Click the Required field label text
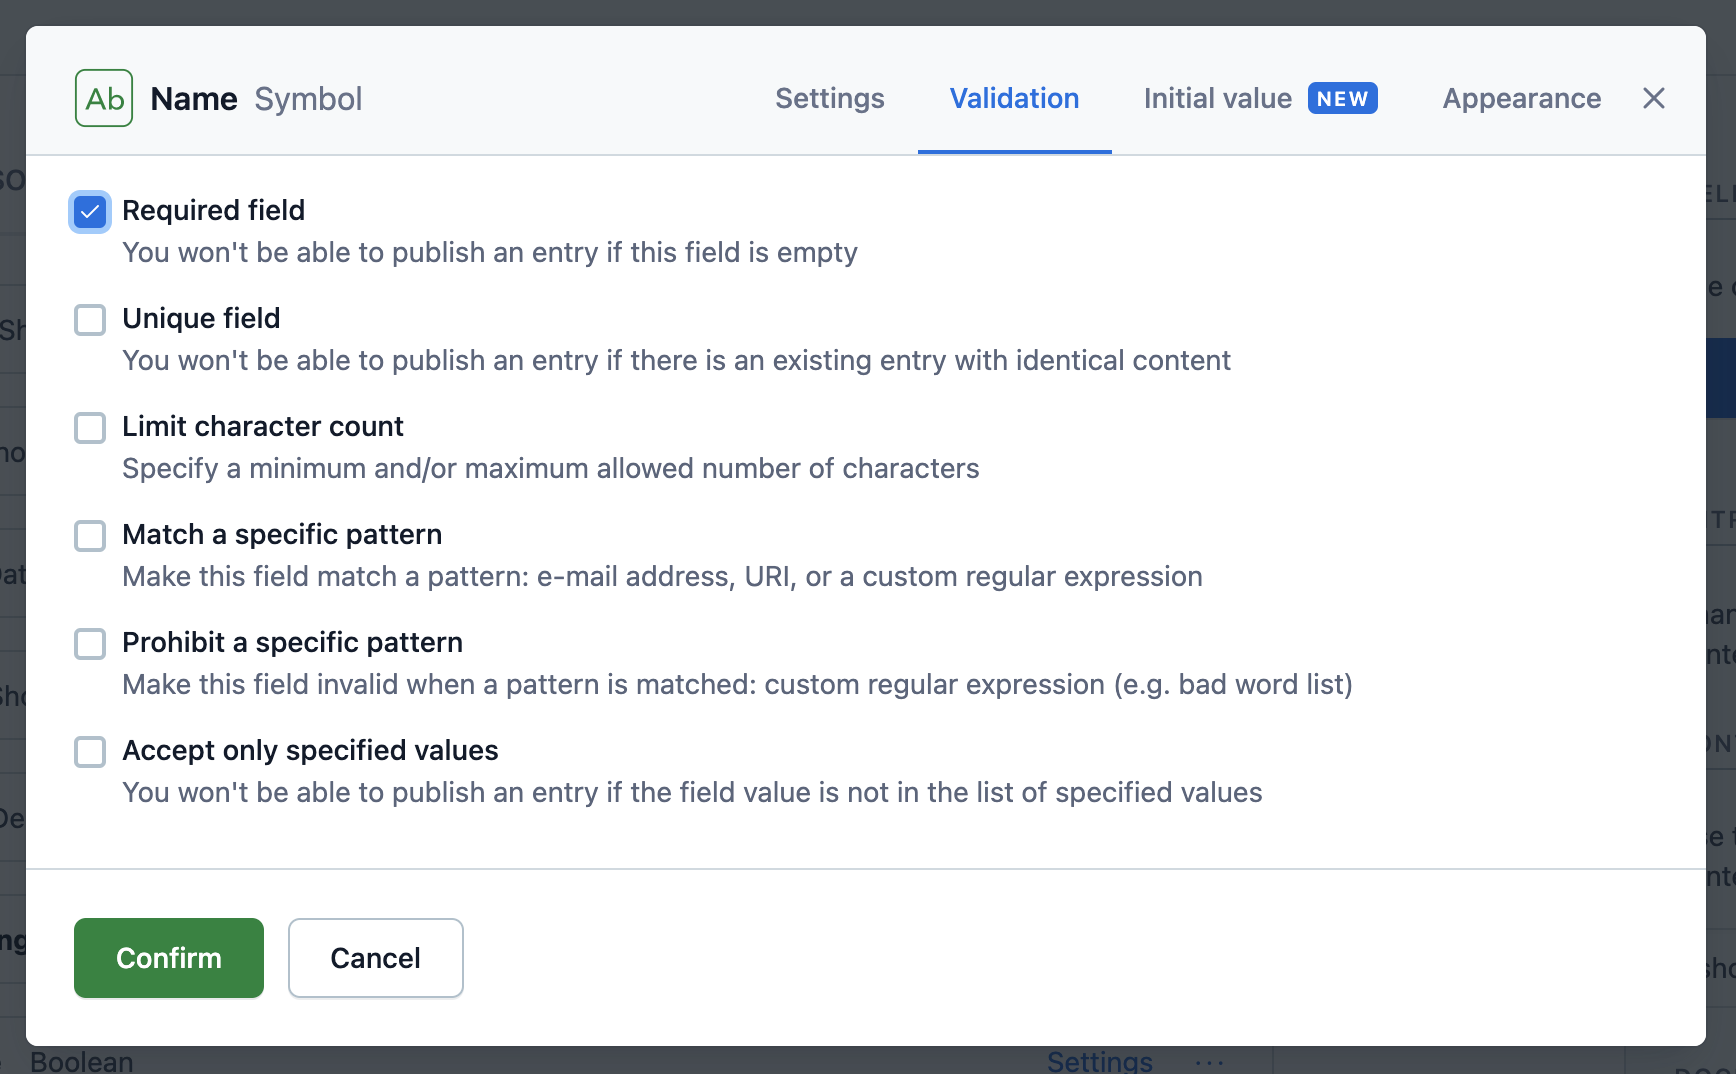The width and height of the screenshot is (1736, 1074). pos(213,210)
